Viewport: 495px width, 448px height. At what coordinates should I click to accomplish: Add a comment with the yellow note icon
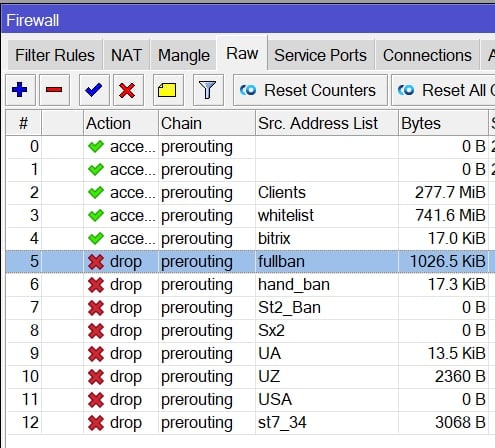[168, 90]
